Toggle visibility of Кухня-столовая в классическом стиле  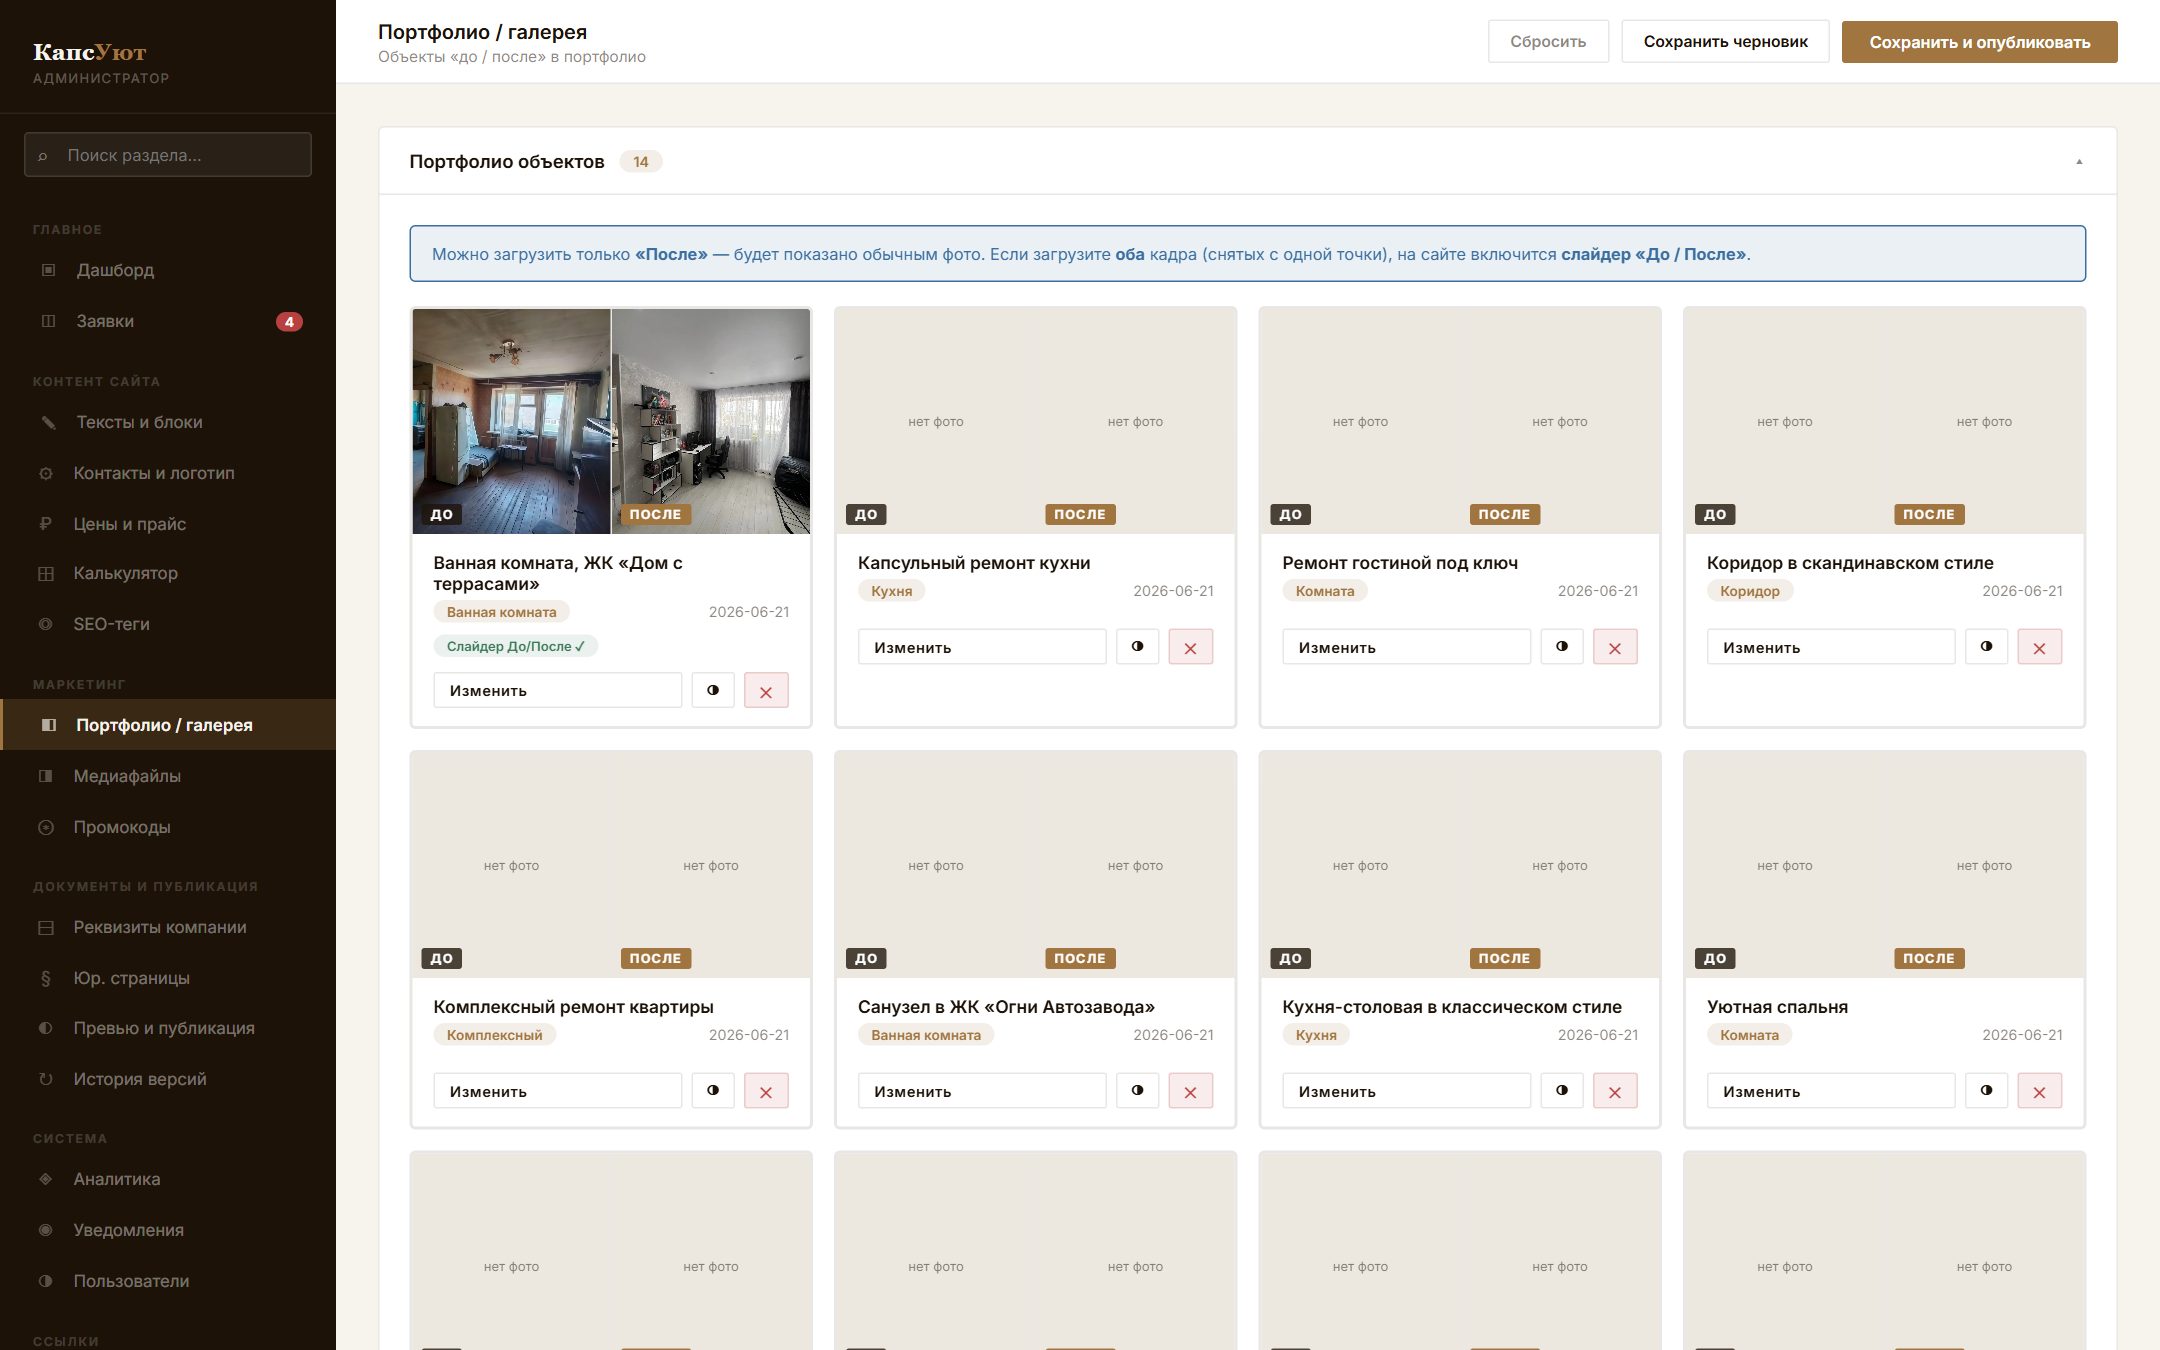tap(1562, 1091)
